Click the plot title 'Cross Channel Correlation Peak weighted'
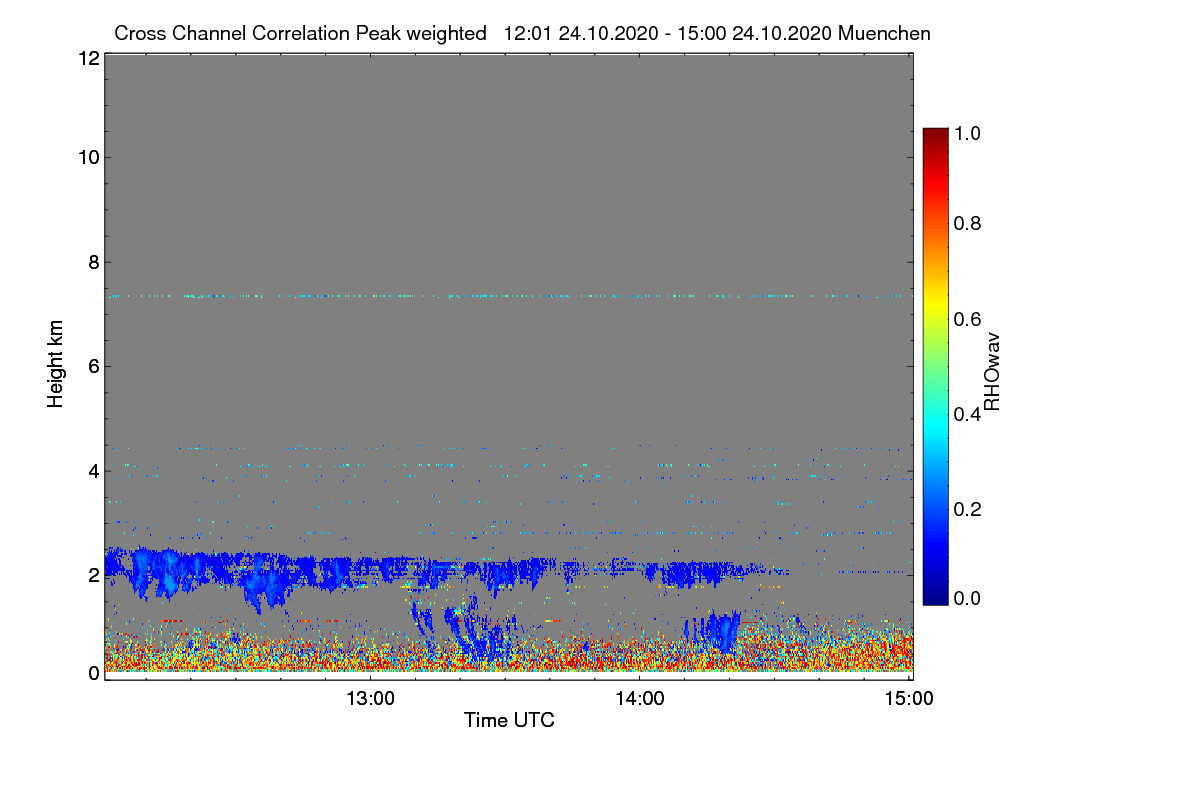 coord(300,33)
